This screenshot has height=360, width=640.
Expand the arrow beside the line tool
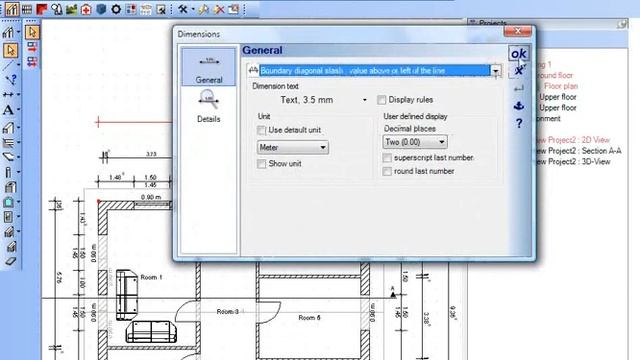click(19, 65)
